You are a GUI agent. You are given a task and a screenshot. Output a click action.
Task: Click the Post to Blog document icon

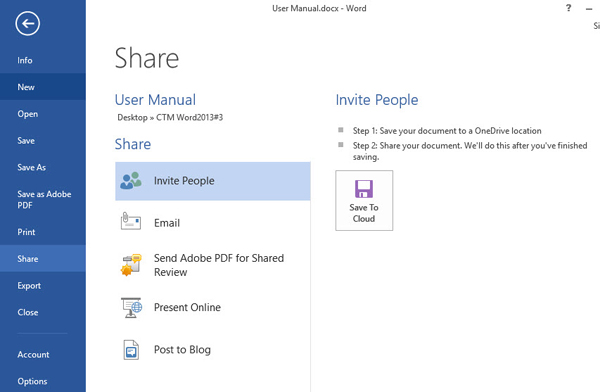click(131, 350)
